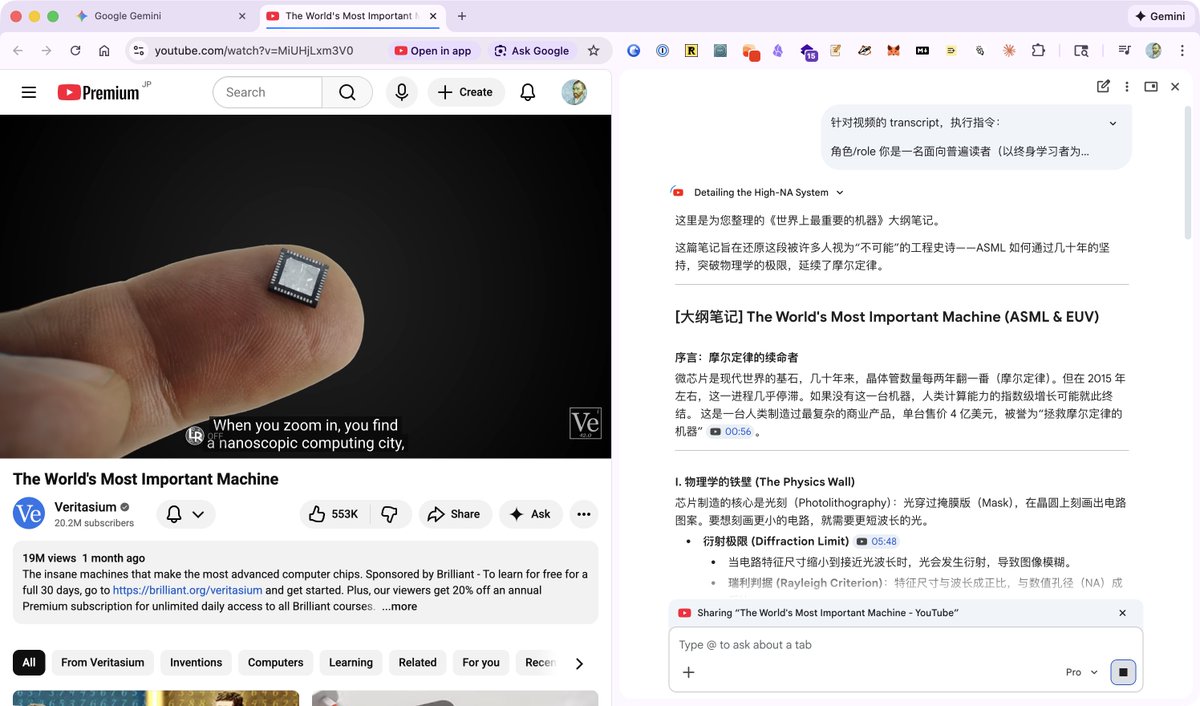Click the search magnifier in YouTube search bar

click(347, 91)
